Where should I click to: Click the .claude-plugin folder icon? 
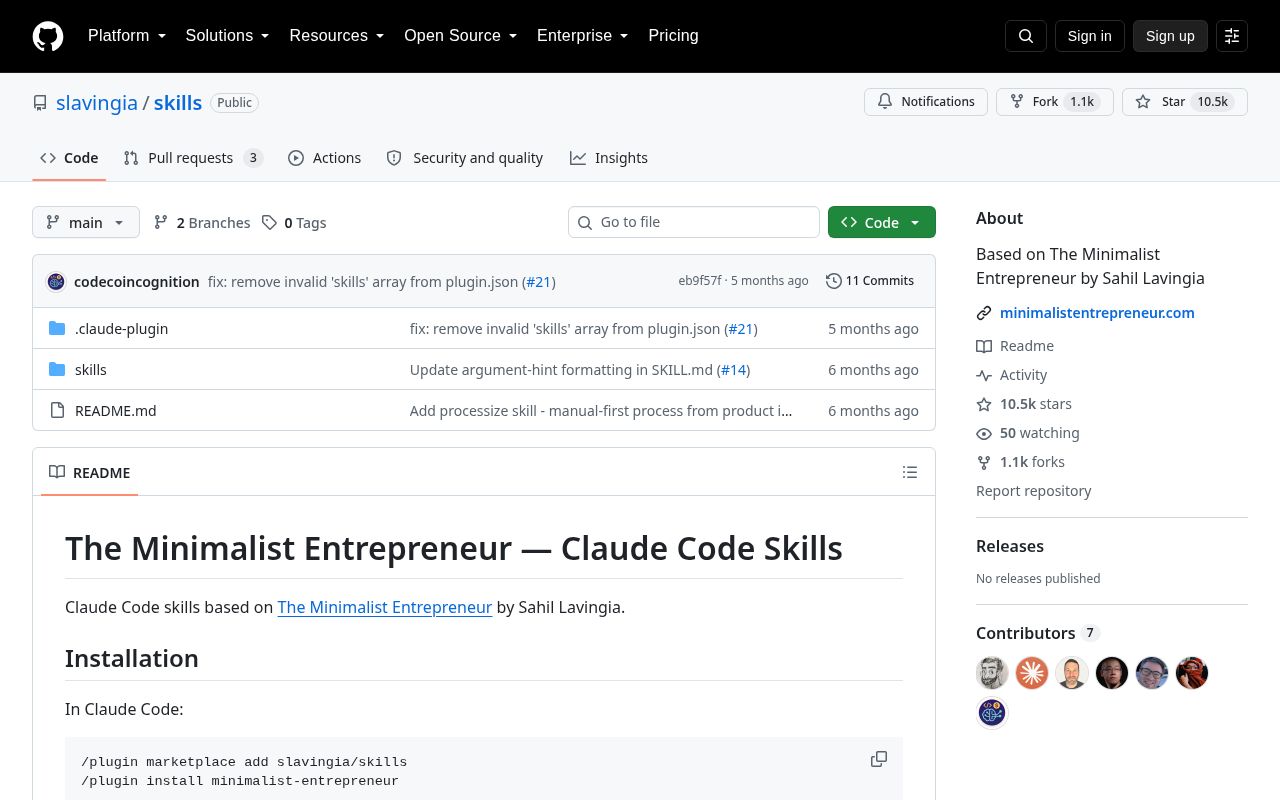pyautogui.click(x=57, y=329)
